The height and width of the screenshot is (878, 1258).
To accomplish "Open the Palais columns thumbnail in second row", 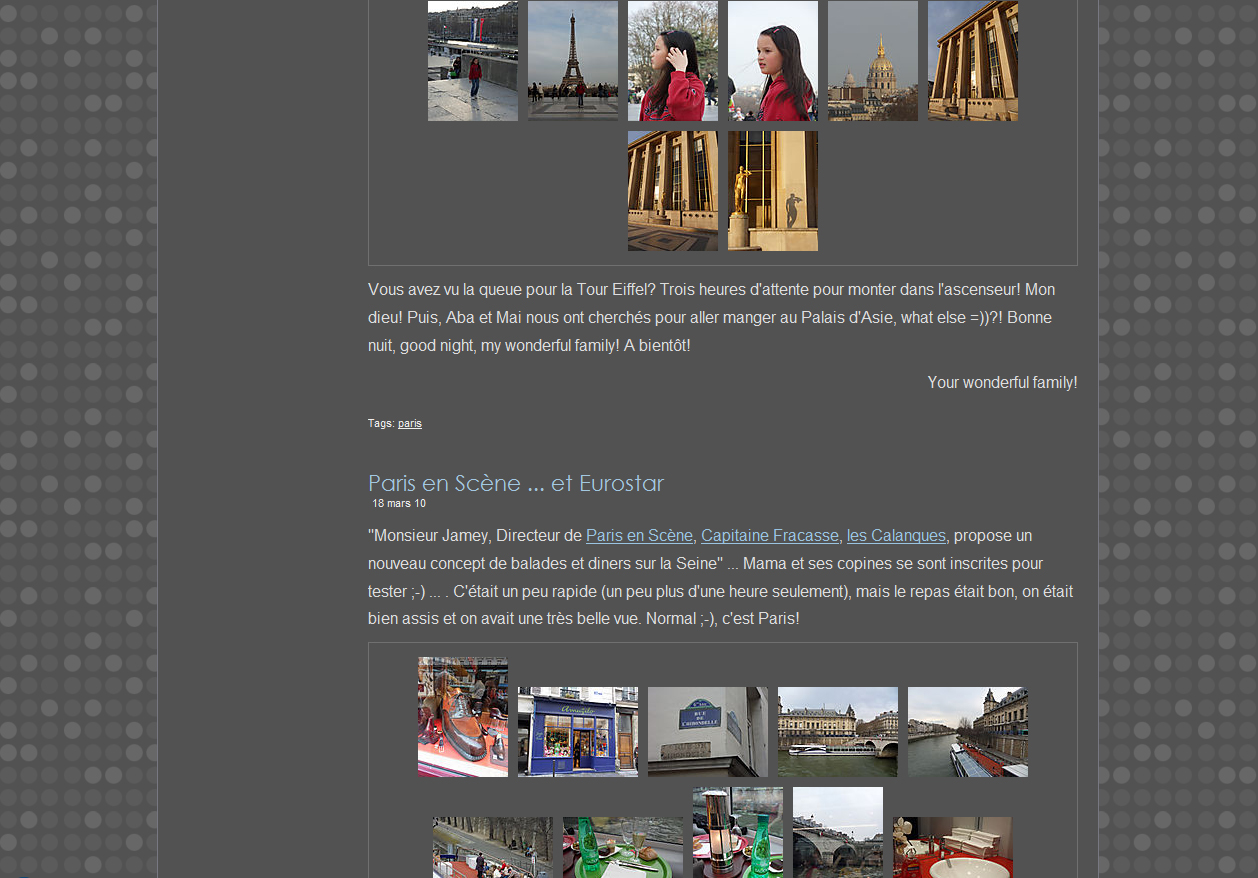I will [x=672, y=191].
